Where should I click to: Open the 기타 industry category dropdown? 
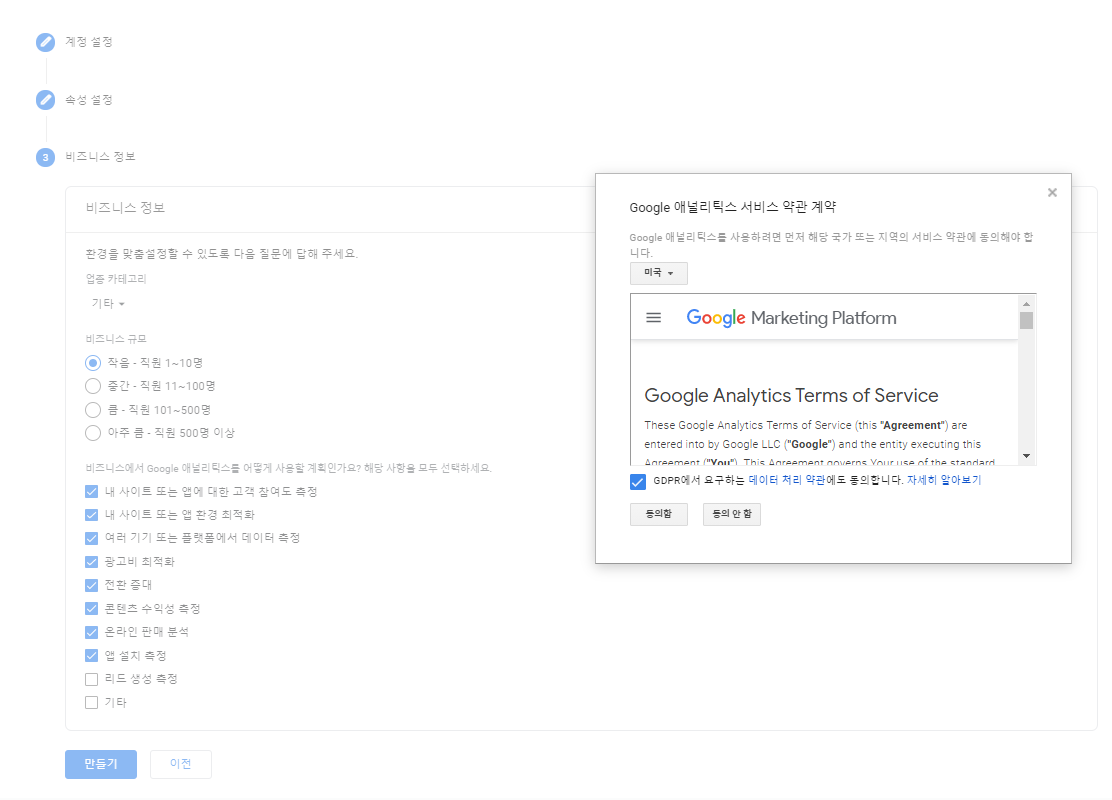[x=108, y=304]
